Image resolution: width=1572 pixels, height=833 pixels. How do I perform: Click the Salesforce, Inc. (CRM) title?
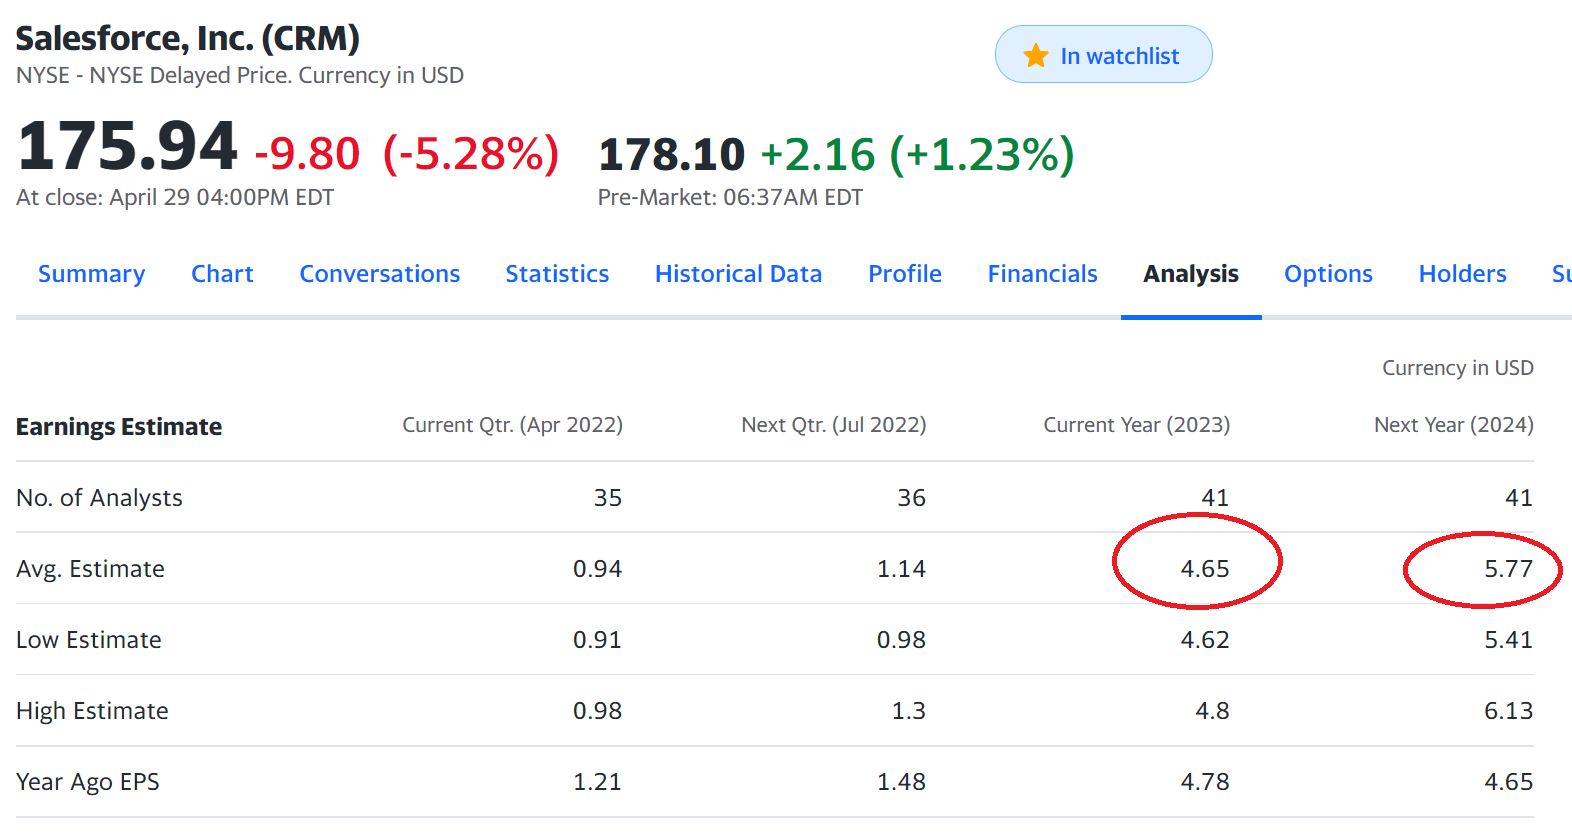click(188, 38)
